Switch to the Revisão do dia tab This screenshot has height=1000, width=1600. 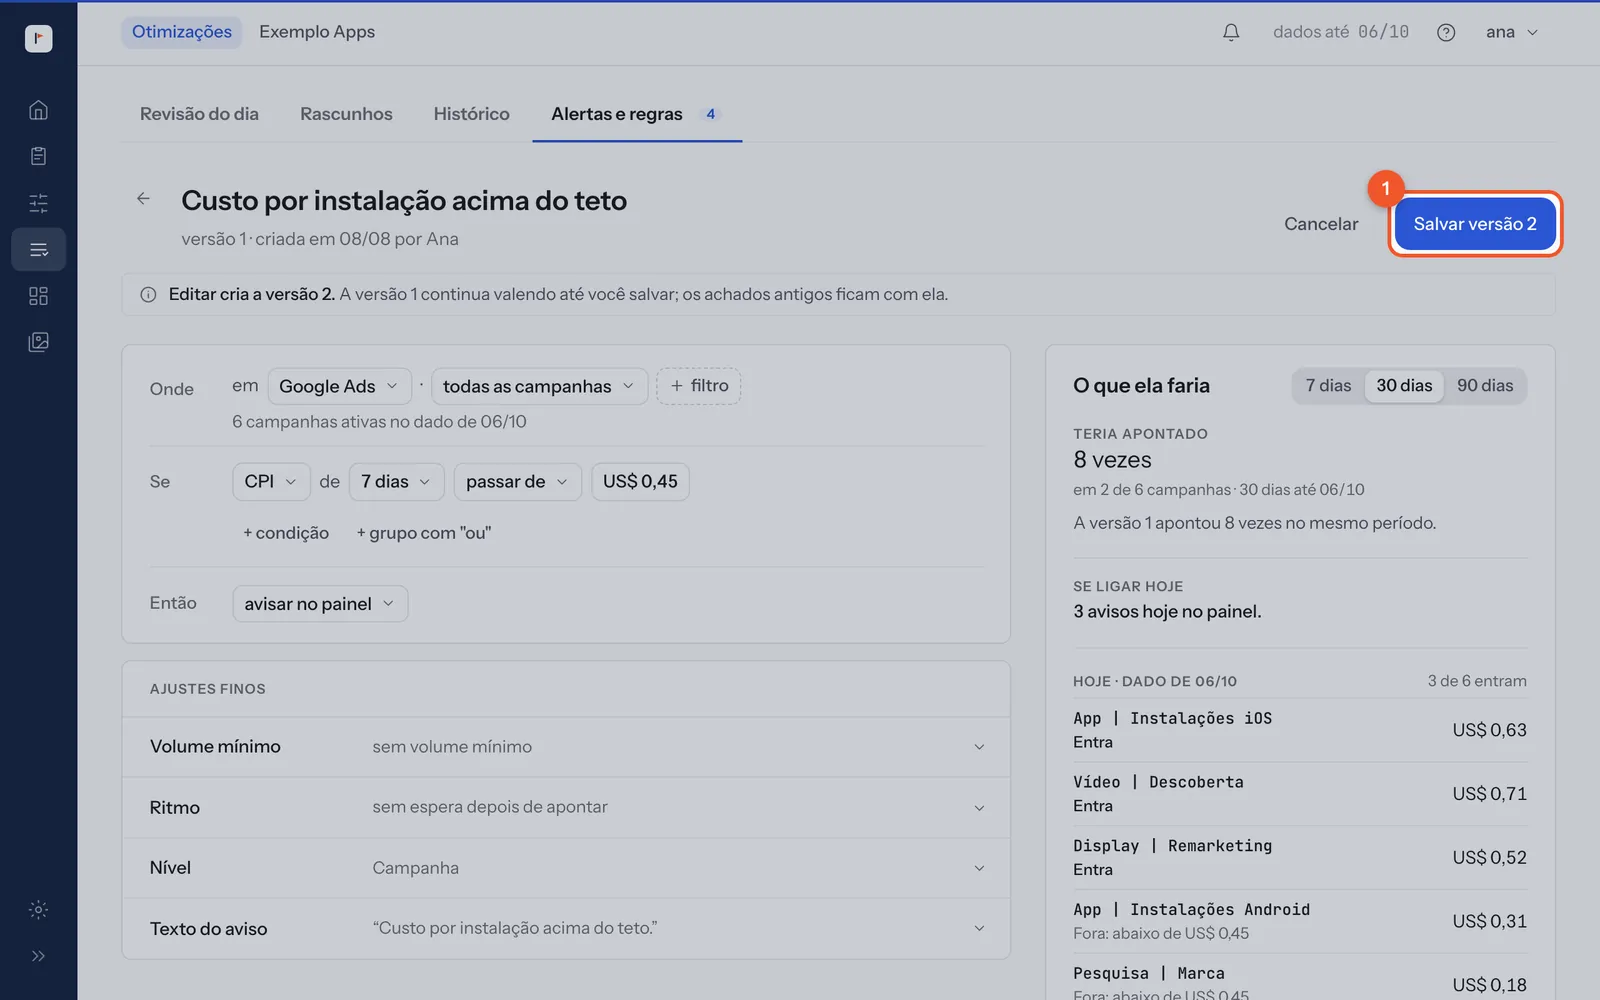(199, 114)
